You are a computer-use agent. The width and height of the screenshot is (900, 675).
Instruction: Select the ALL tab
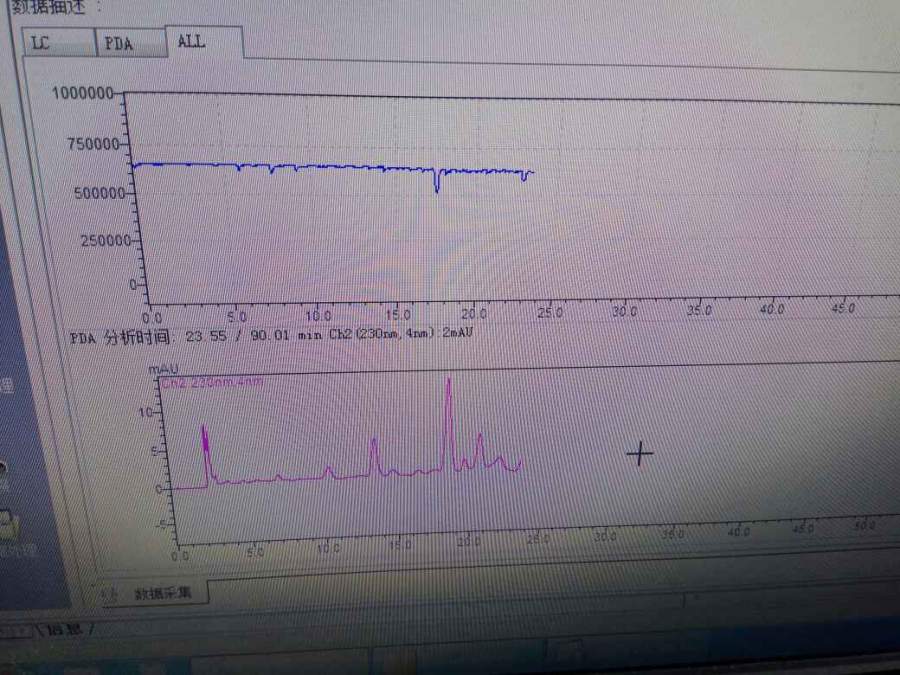pyautogui.click(x=204, y=41)
